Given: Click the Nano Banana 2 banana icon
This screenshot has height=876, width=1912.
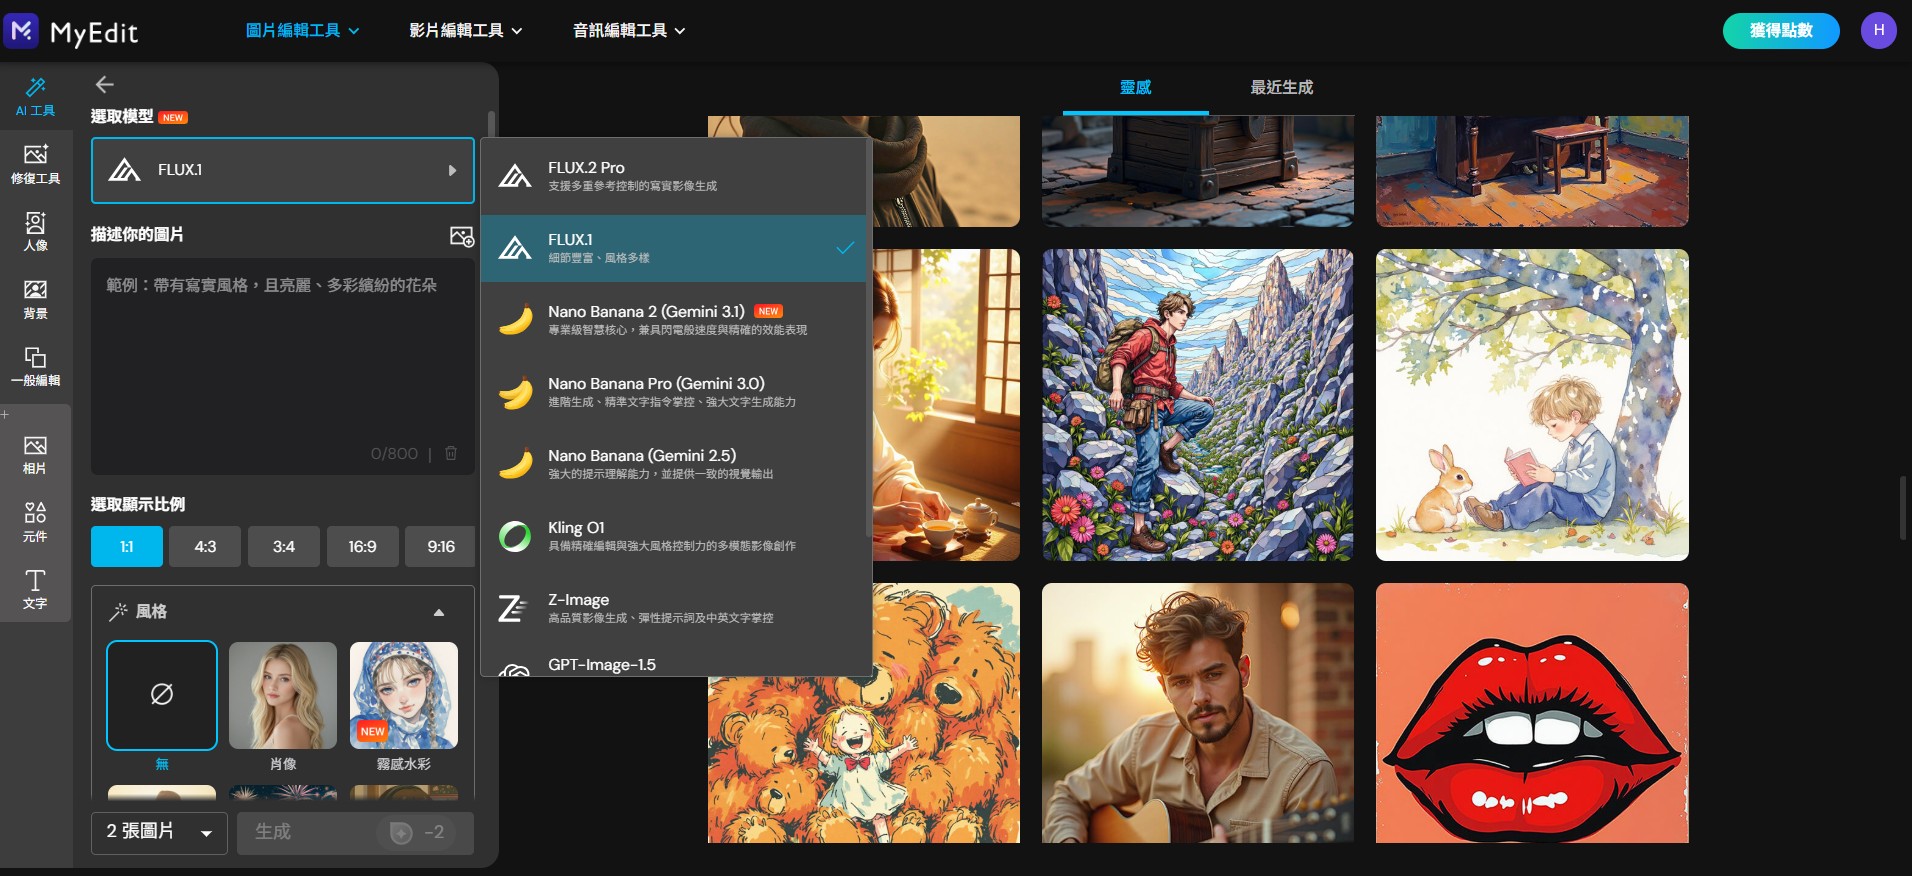Looking at the screenshot, I should (515, 320).
